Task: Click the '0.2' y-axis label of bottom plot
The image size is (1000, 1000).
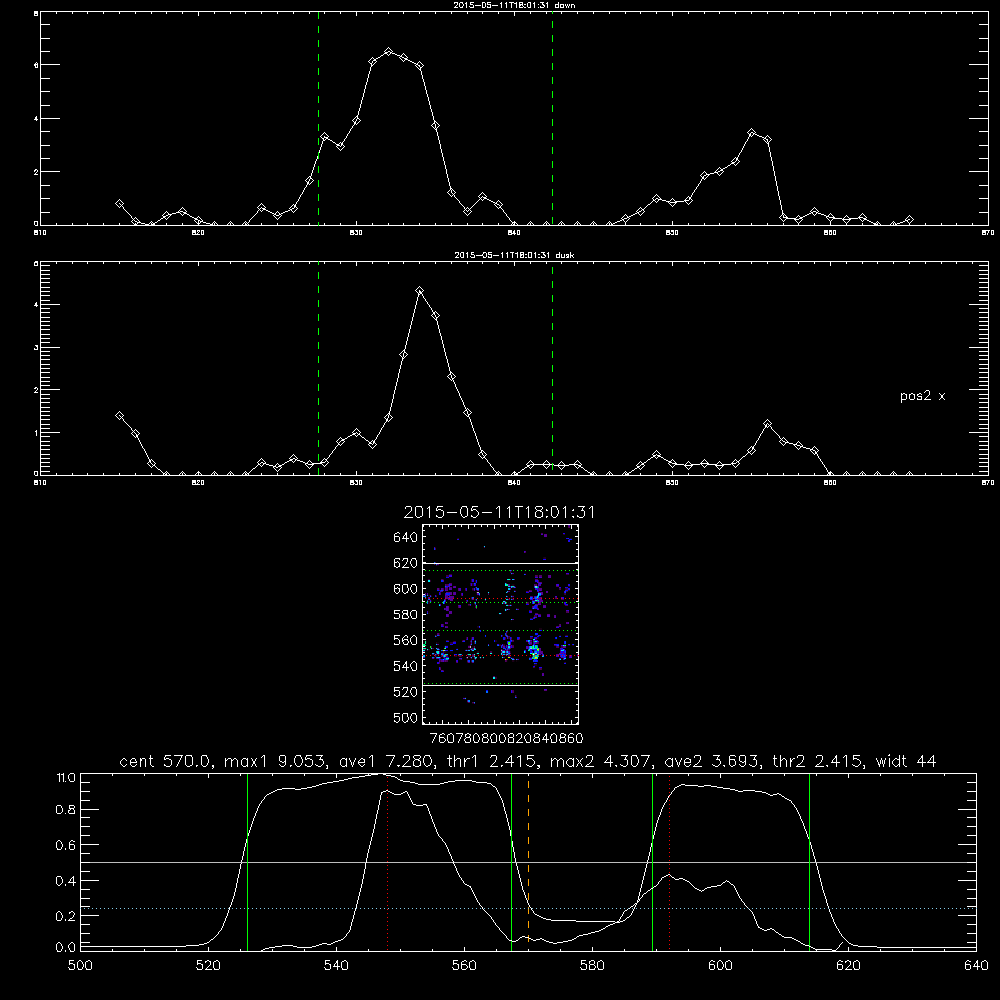Action: [x=66, y=916]
